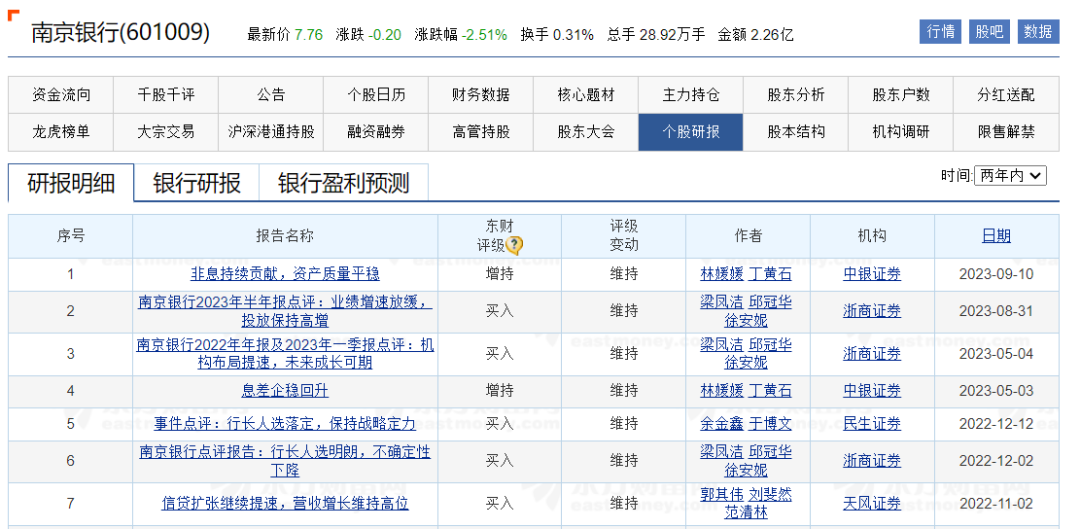The width and height of the screenshot is (1080, 529).
Task: Click author 郭其伟
Action: click(x=722, y=495)
